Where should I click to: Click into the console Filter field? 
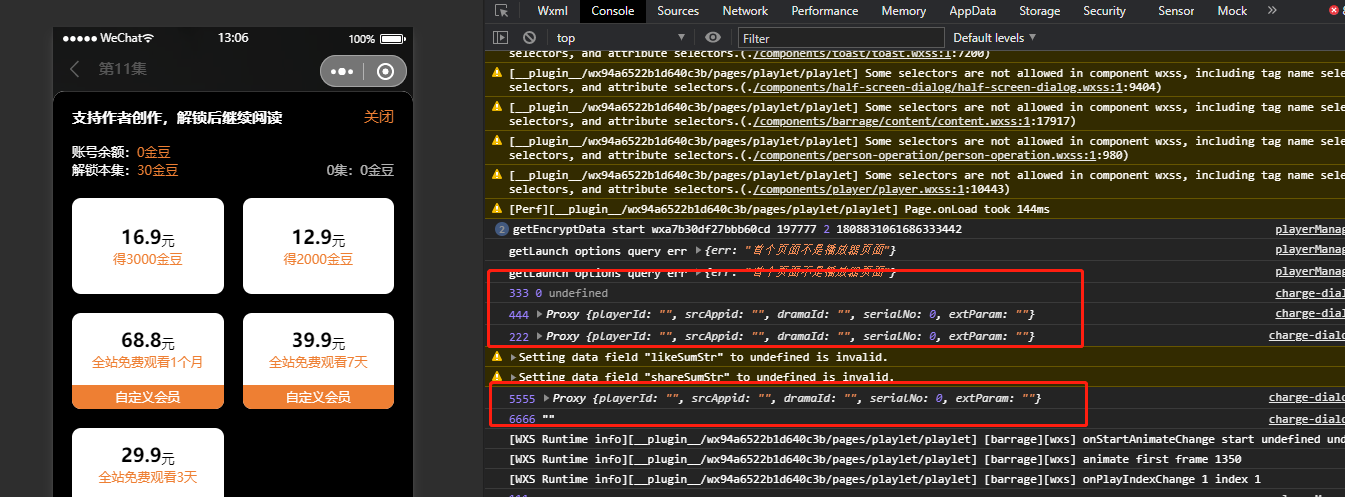pyautogui.click(x=840, y=38)
